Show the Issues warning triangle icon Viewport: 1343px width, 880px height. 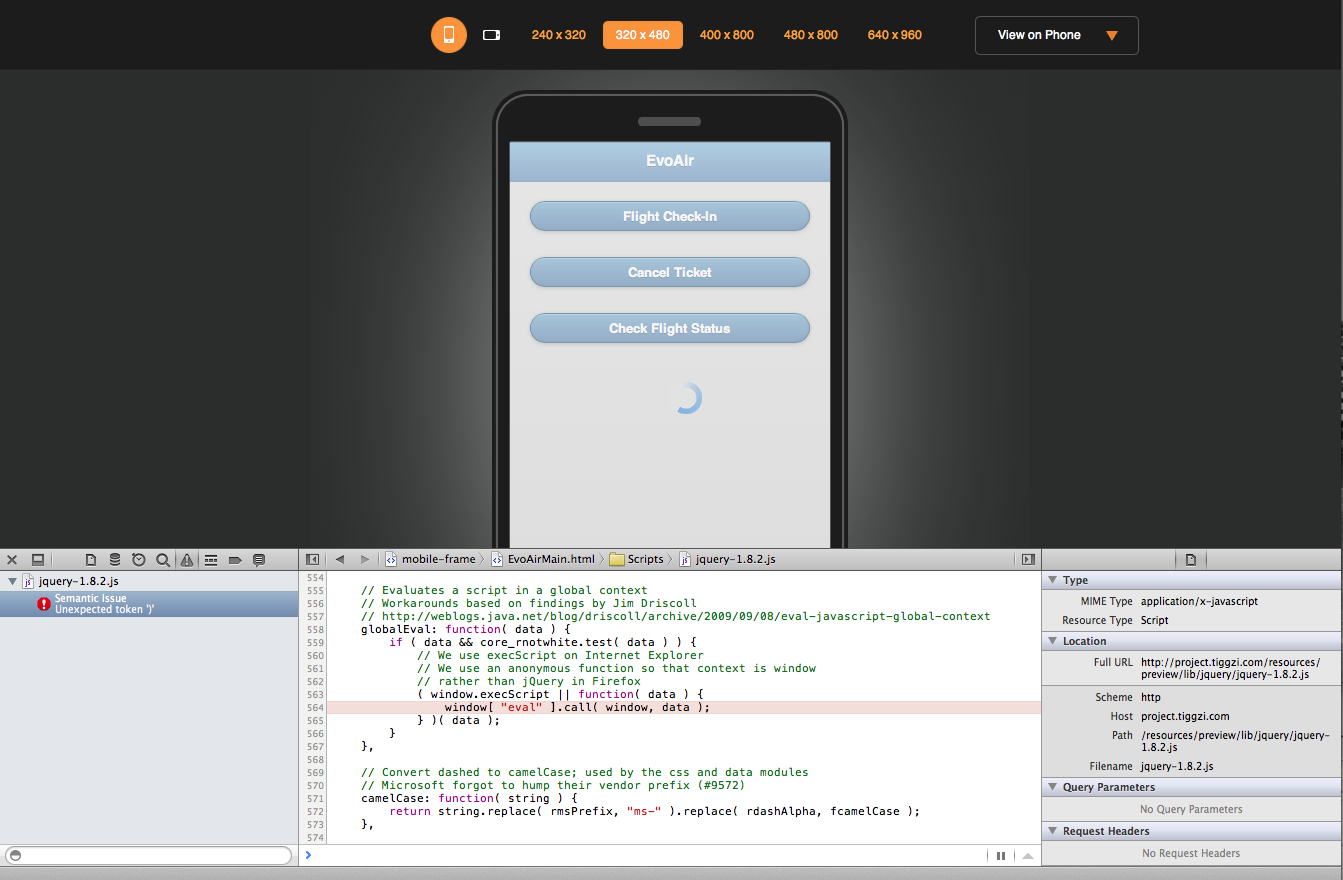[187, 560]
